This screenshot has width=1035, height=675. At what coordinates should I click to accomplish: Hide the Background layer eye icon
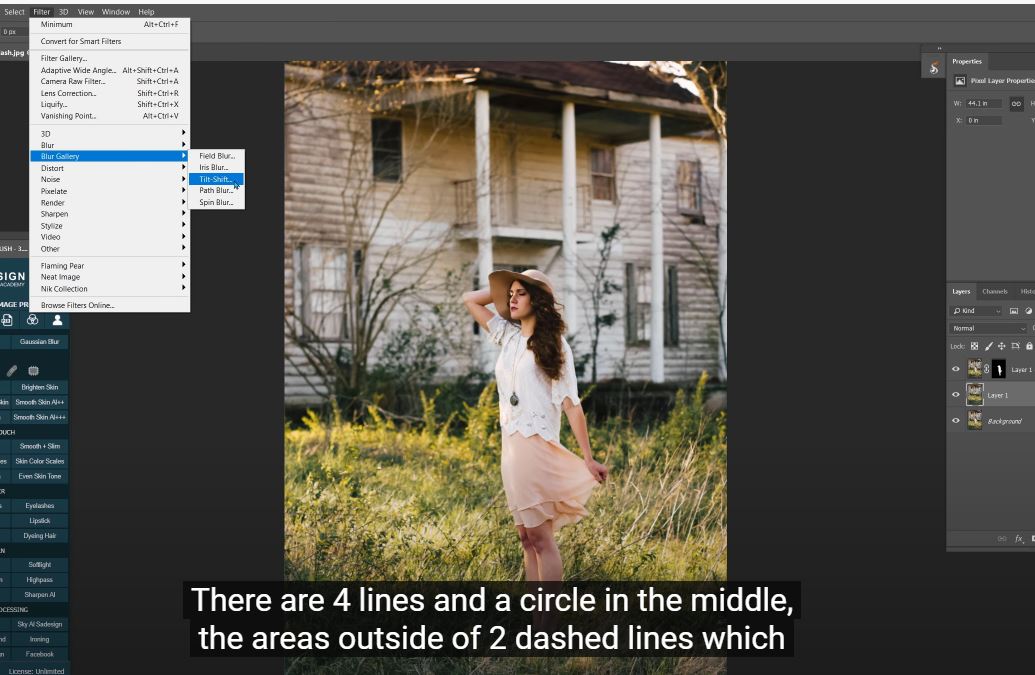pos(956,420)
